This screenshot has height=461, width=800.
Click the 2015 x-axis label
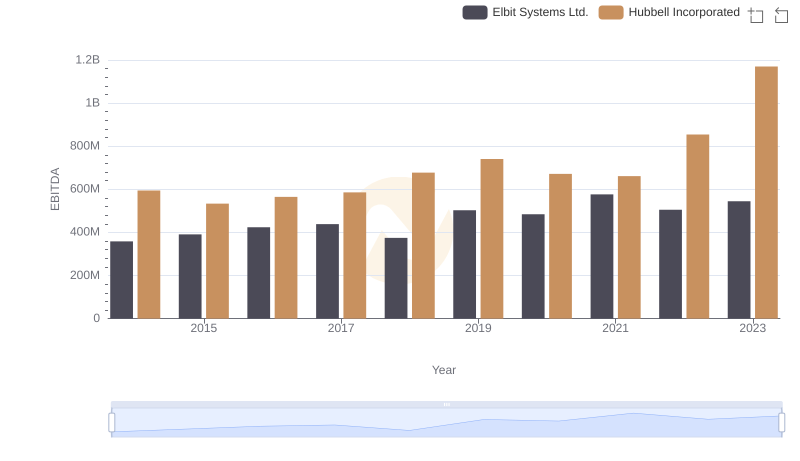coord(204,328)
